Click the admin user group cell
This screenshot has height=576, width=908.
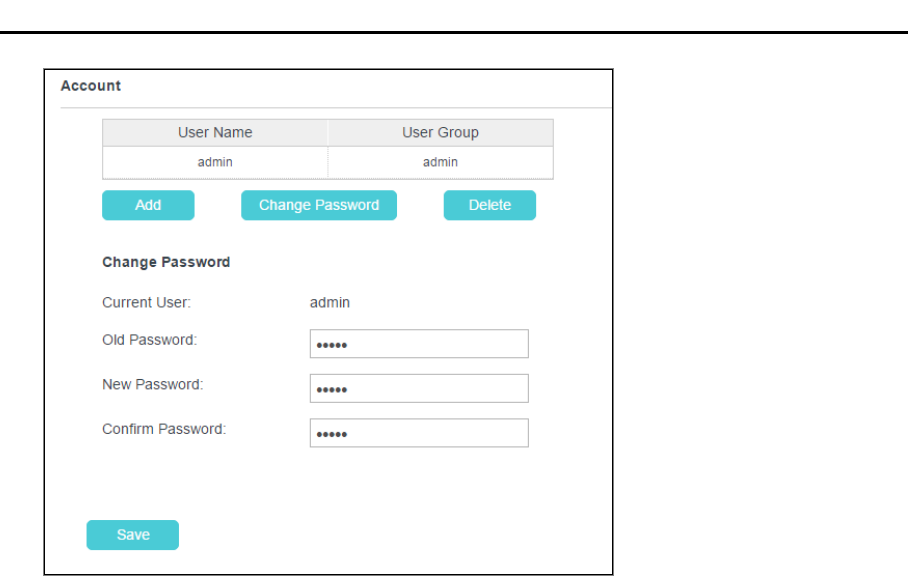(x=440, y=162)
